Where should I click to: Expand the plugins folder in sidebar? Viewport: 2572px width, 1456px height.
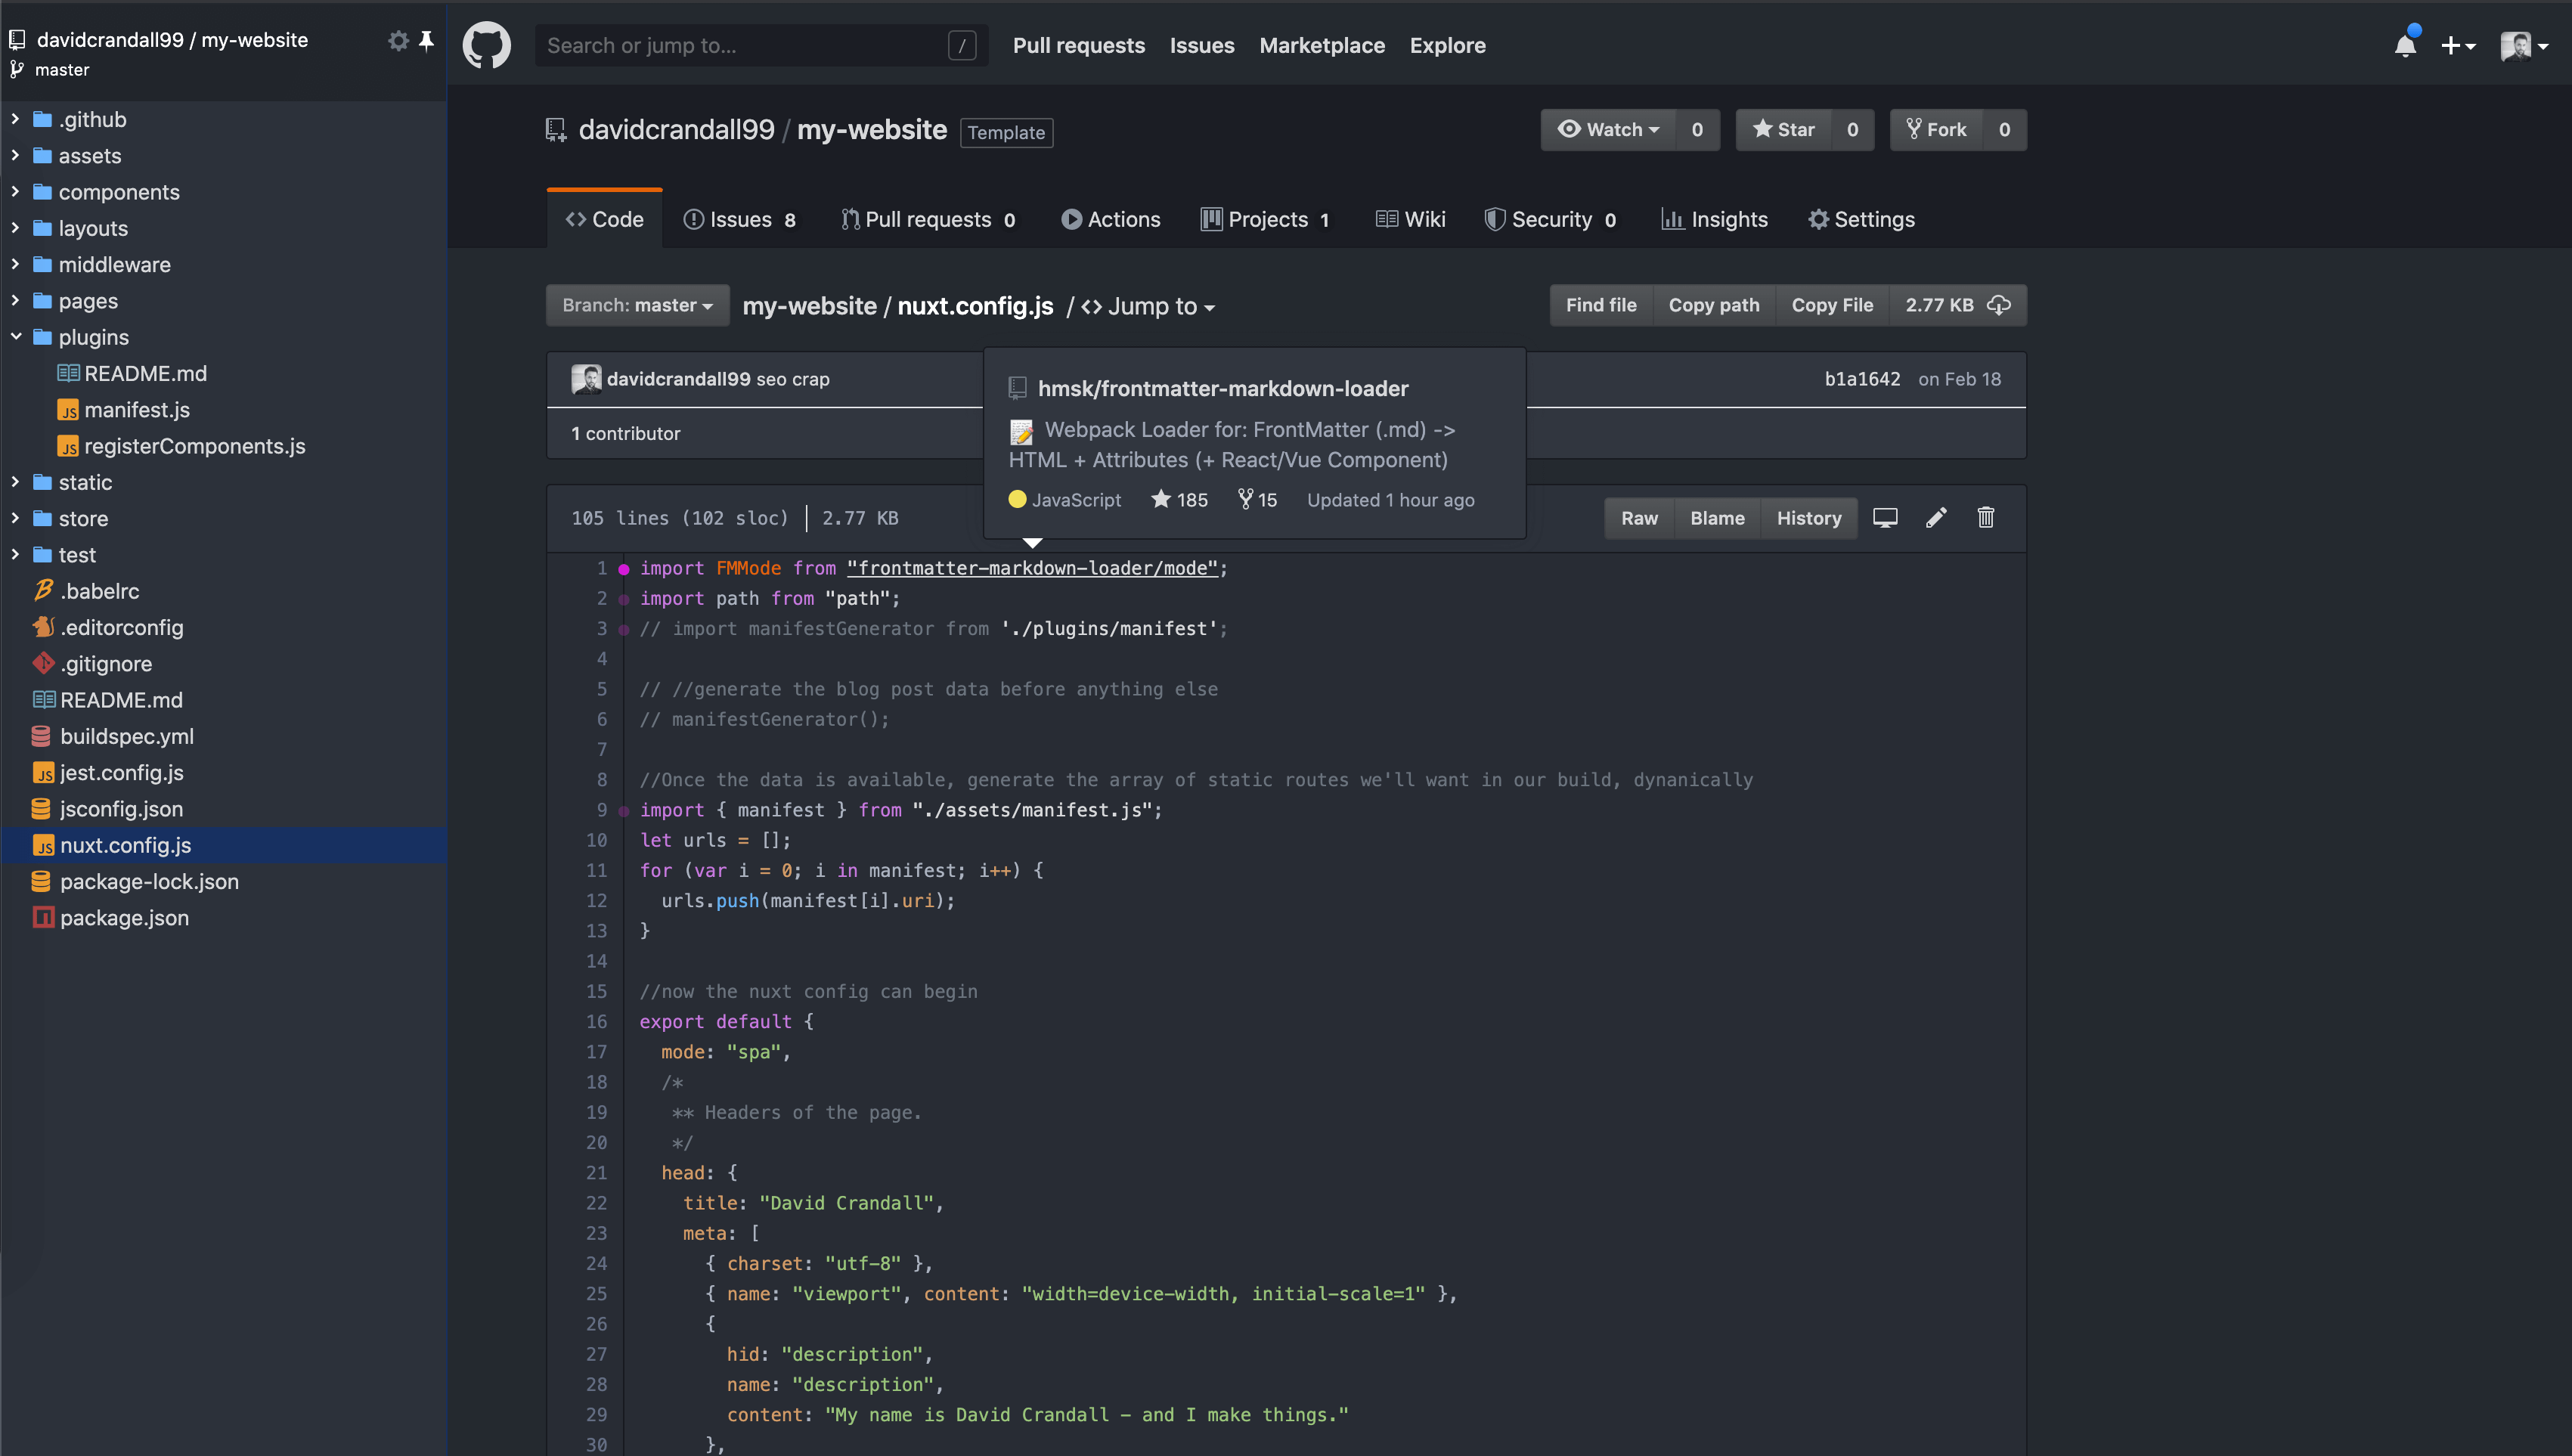pyautogui.click(x=14, y=336)
